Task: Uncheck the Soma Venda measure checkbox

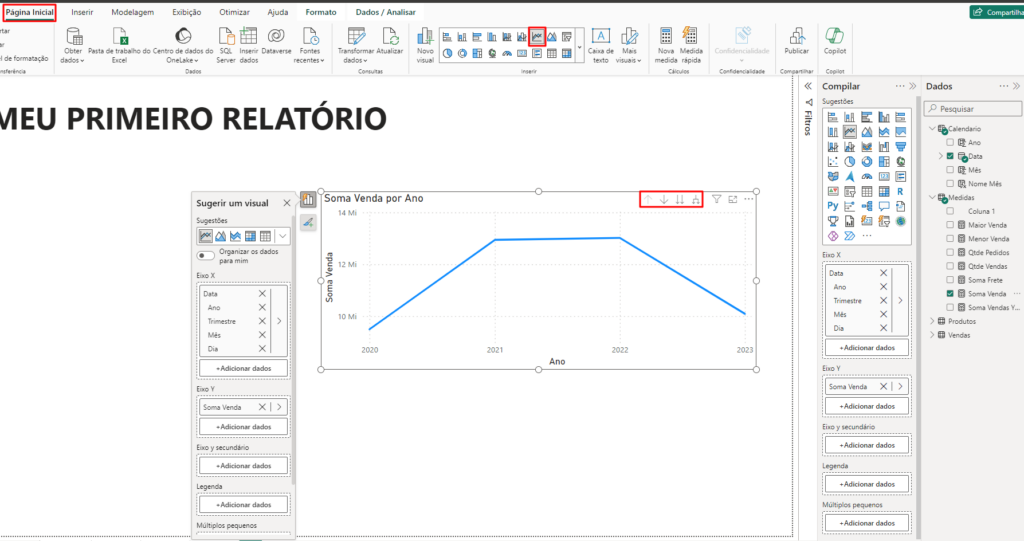Action: tap(949, 294)
